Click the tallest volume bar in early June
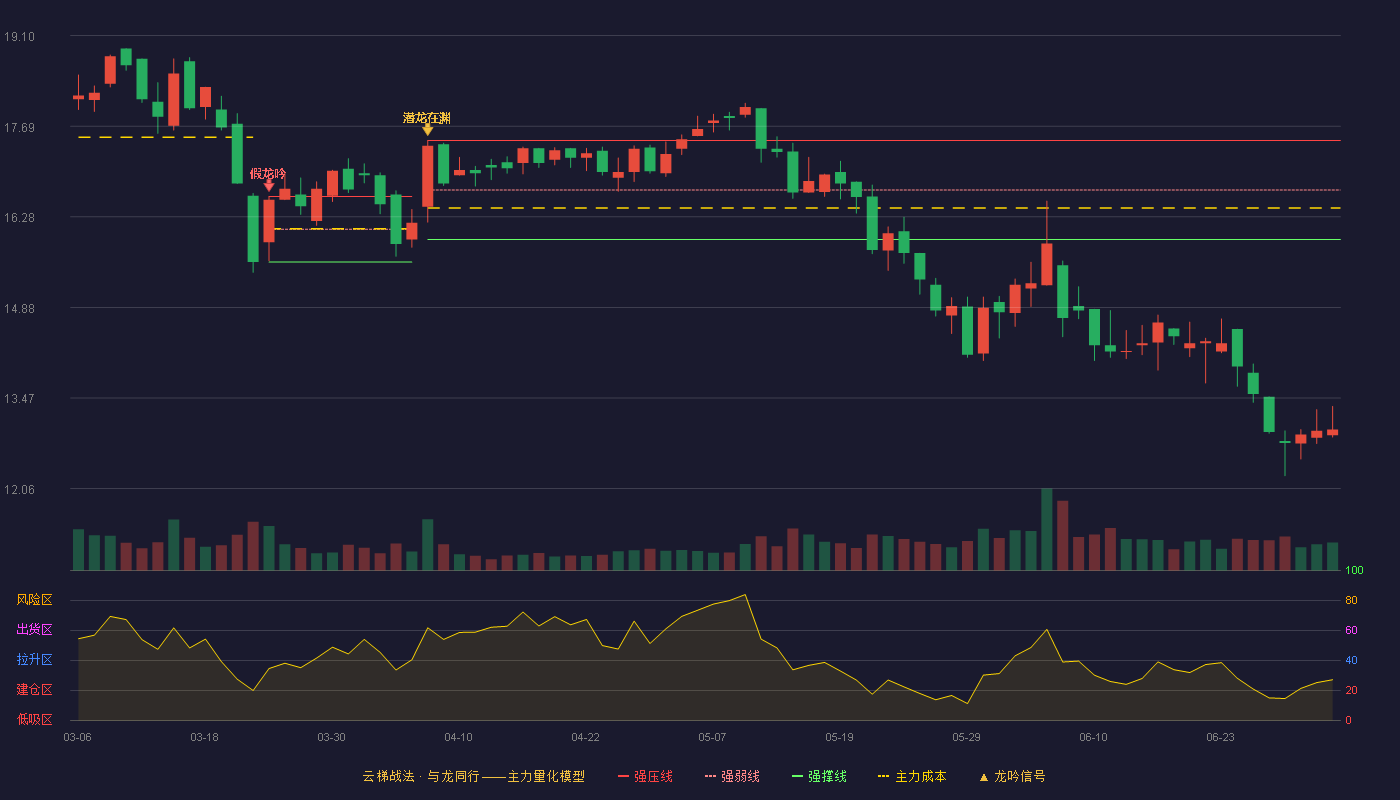This screenshot has height=800, width=1400. [x=1046, y=529]
